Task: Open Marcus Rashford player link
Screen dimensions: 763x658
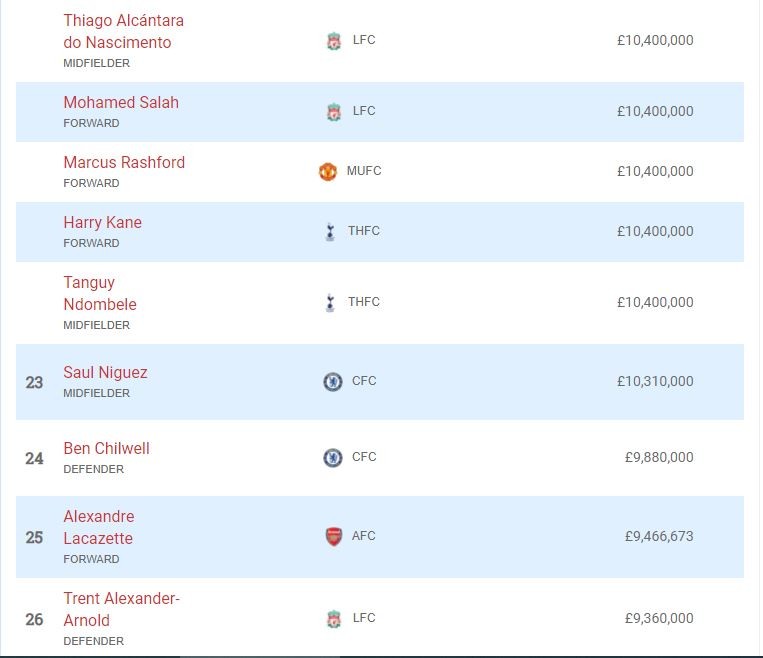Action: (x=124, y=162)
